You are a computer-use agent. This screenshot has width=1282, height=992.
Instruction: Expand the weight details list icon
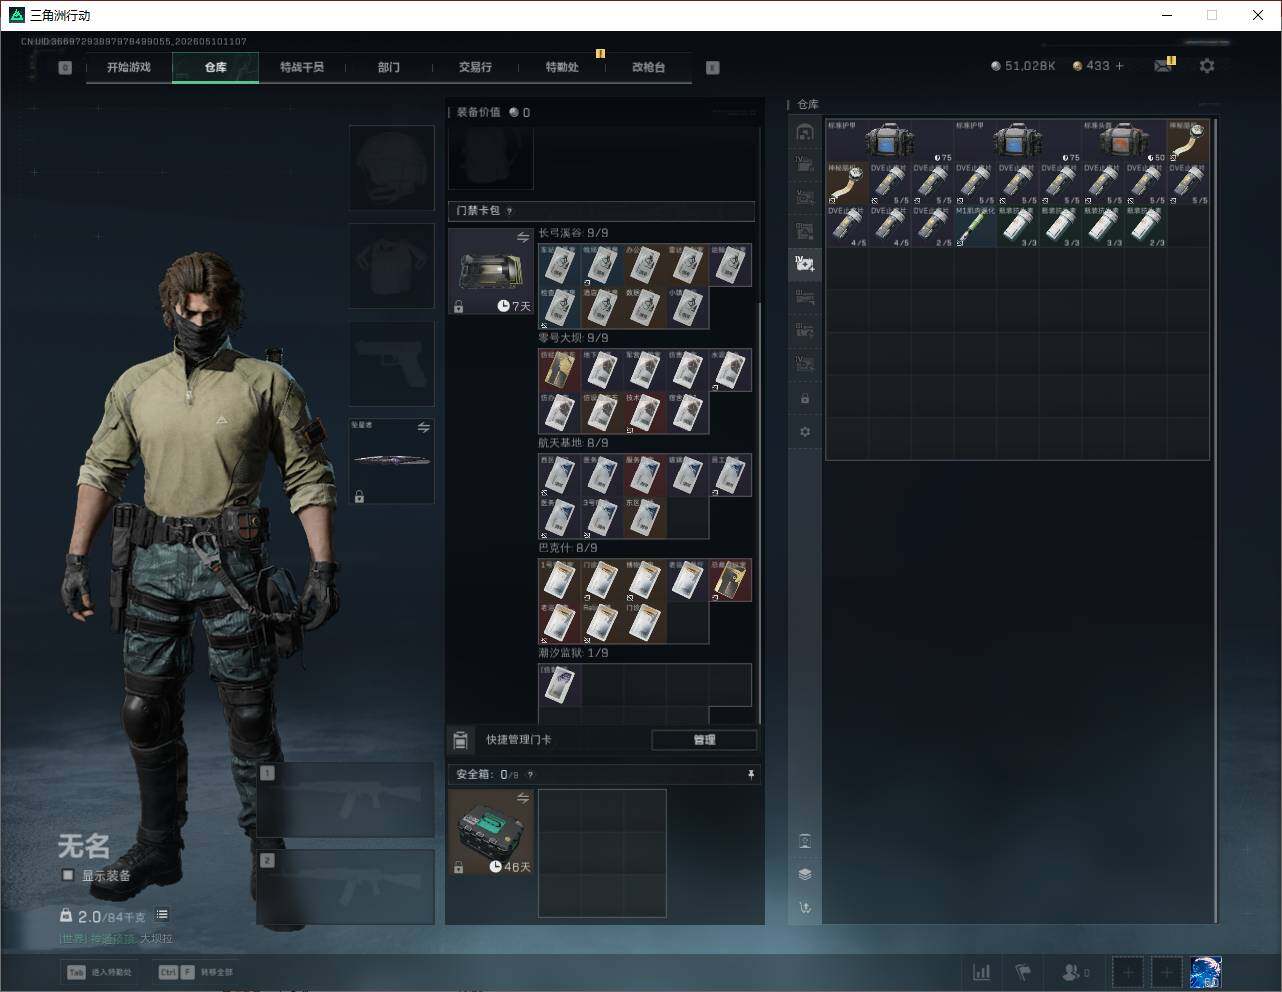click(162, 915)
